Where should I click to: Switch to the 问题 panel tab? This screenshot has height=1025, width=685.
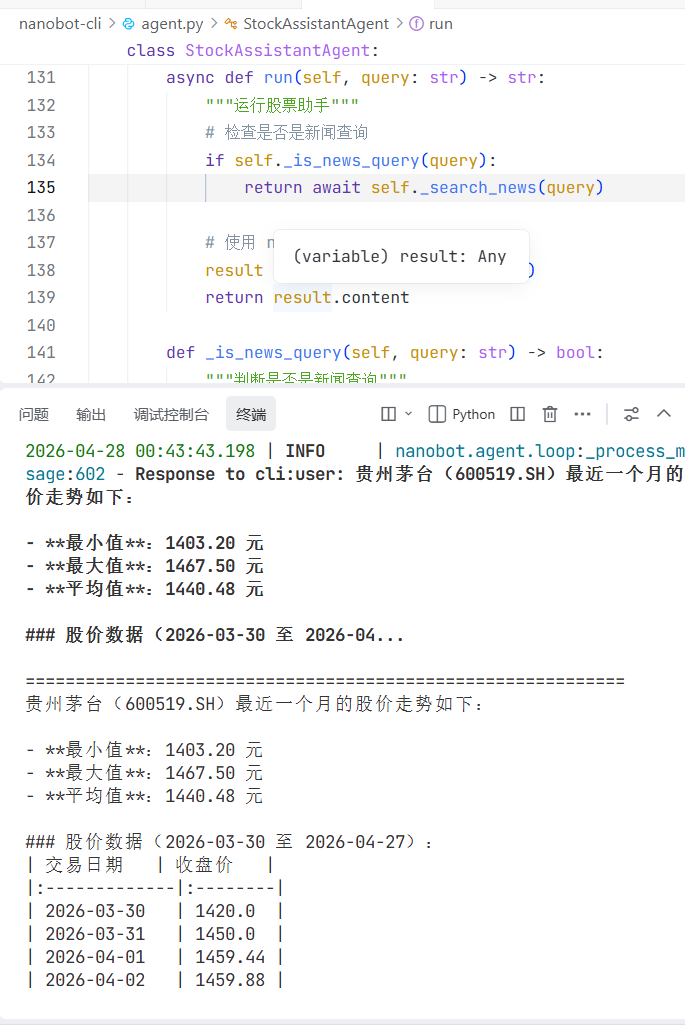[34, 414]
